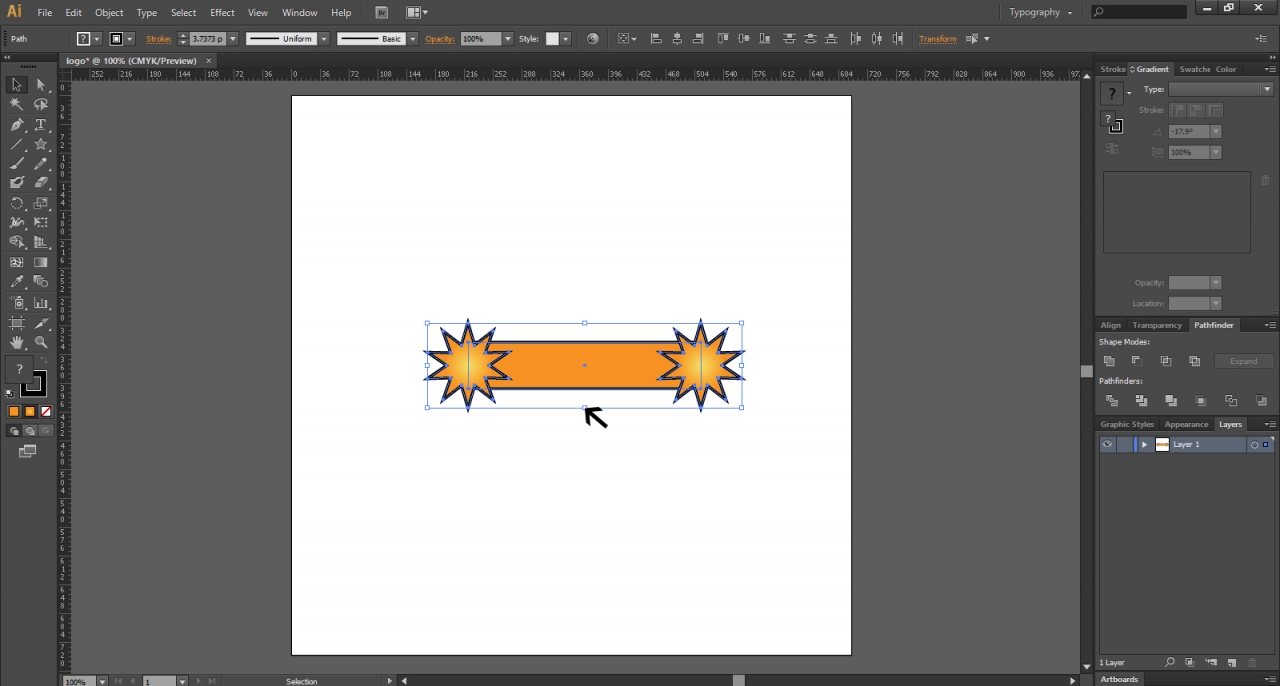Click the stroke weight value field
The width and height of the screenshot is (1280, 686).
point(207,39)
